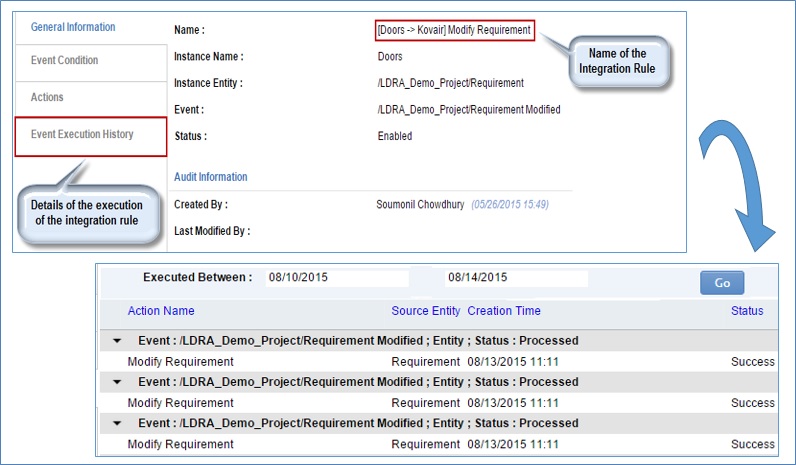
Task: Collapse the first event group triangle
Action: (118, 341)
